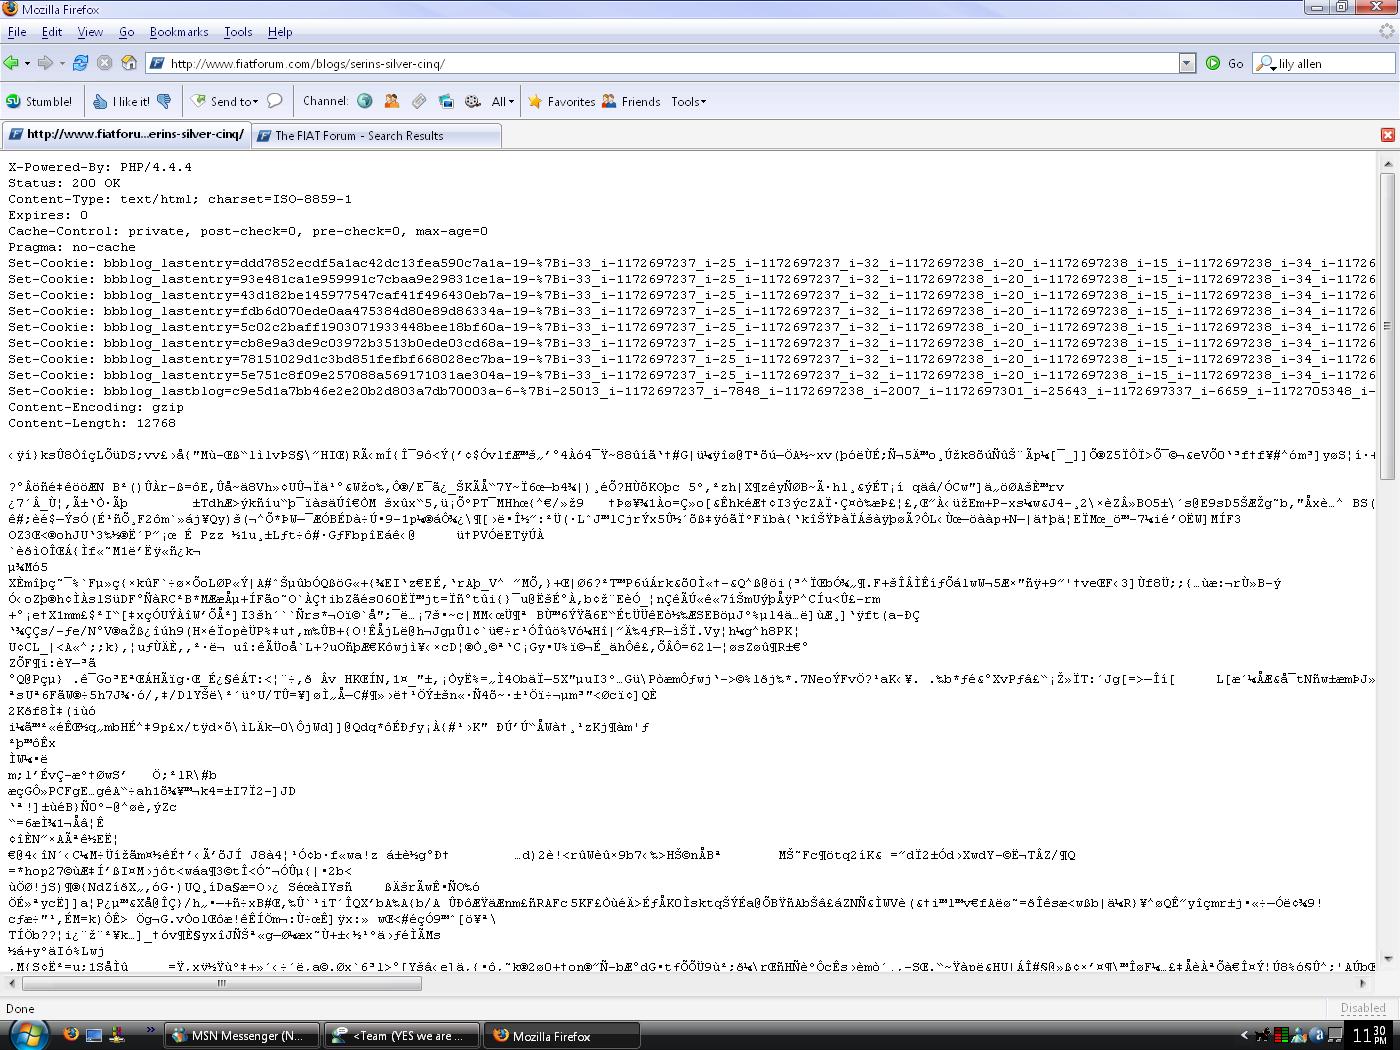This screenshot has width=1400, height=1050.
Task: Expand the address bar URL dropdown
Action: [x=1187, y=63]
